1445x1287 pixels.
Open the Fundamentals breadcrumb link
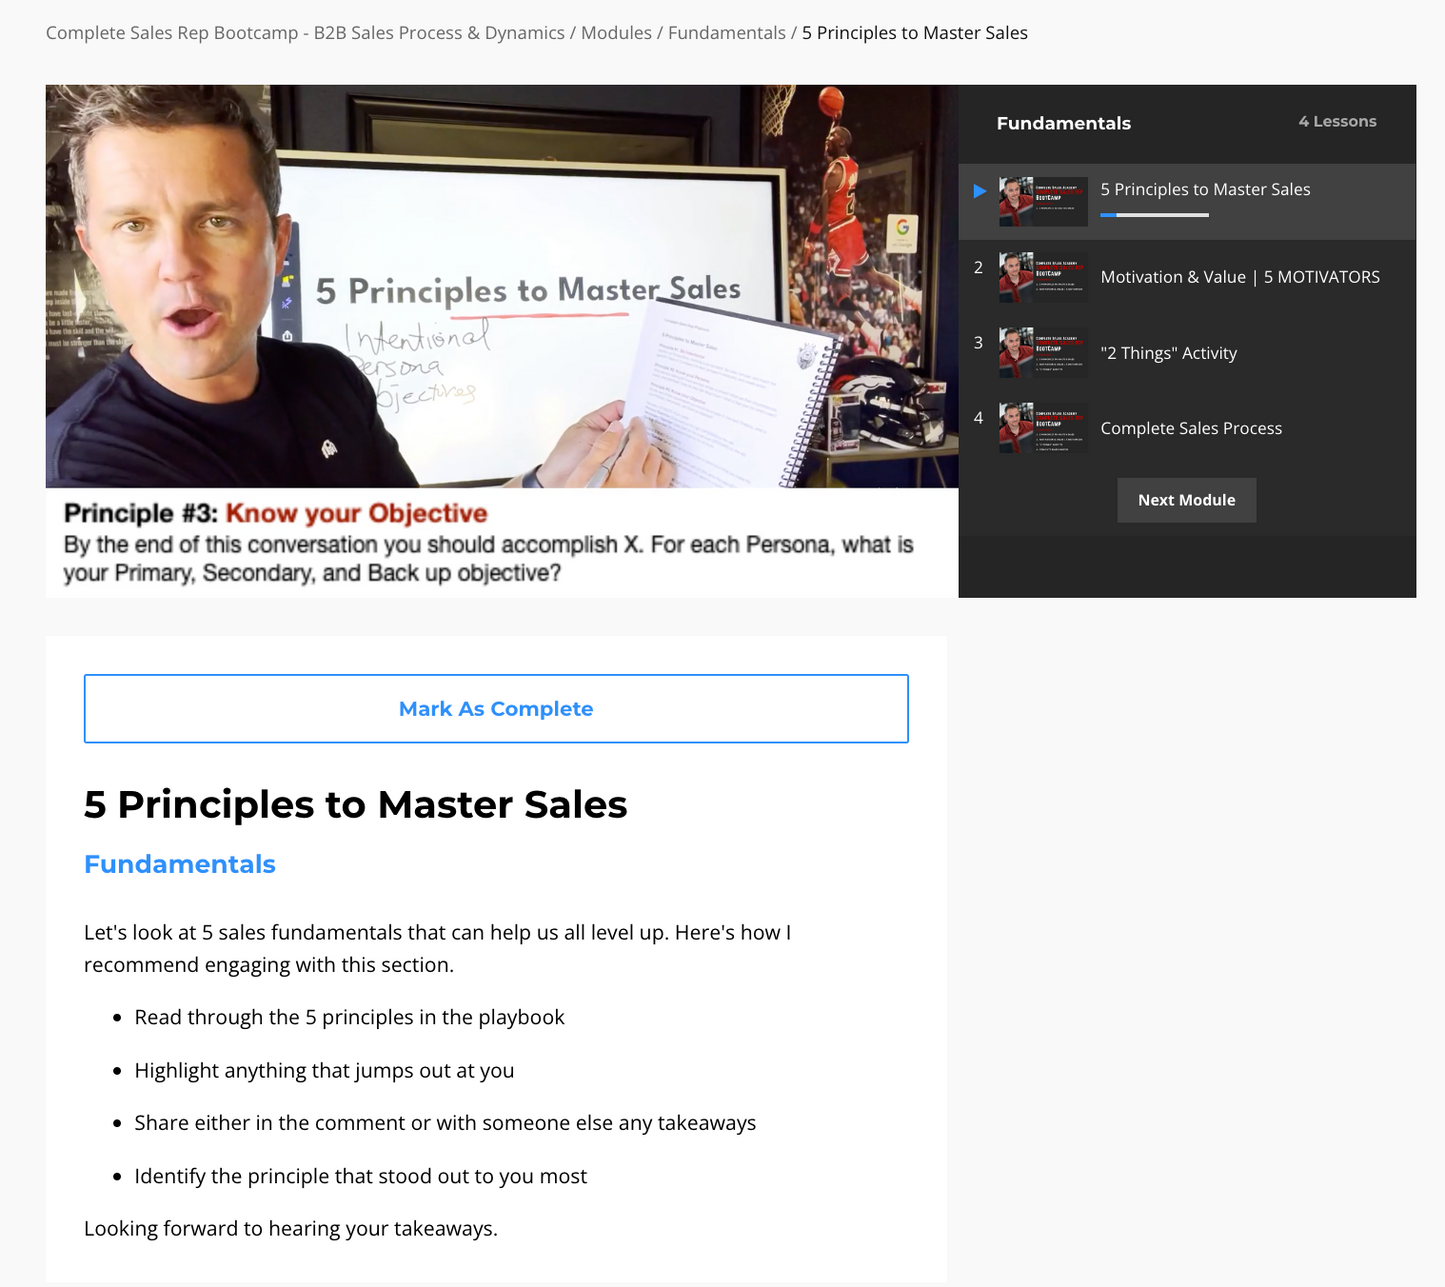point(727,33)
